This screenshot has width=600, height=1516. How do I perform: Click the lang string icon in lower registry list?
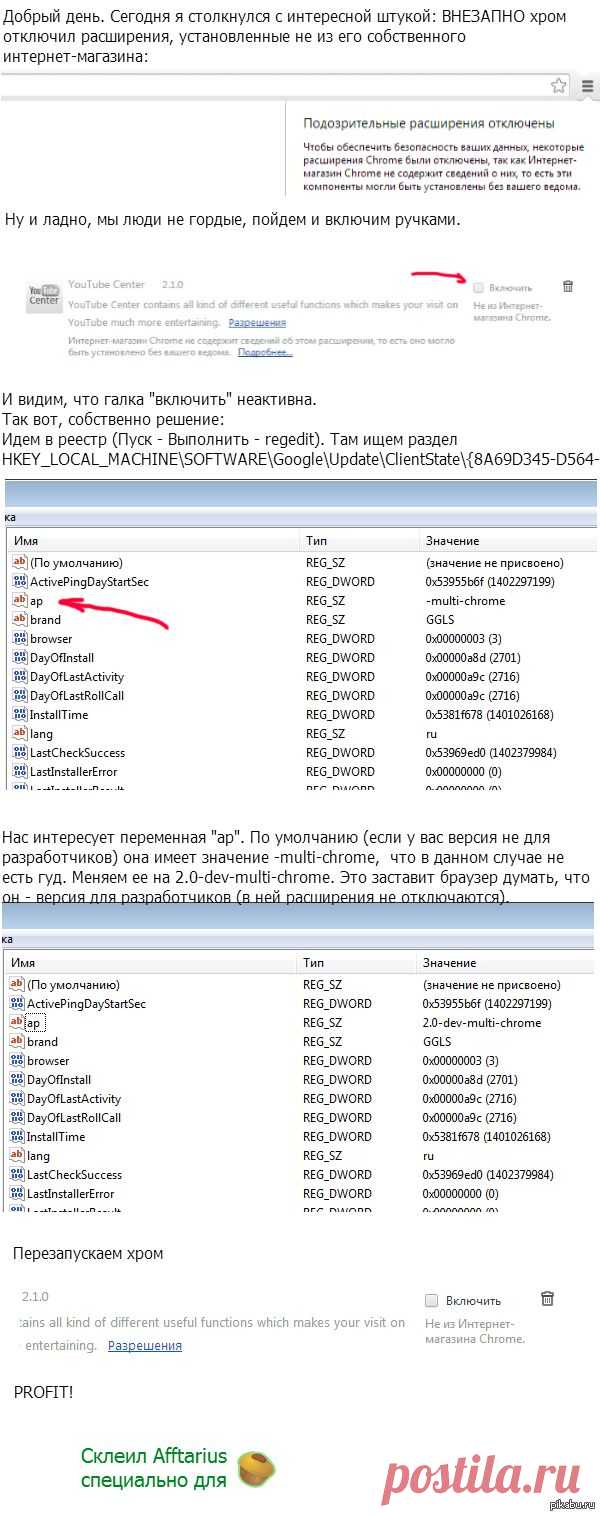tap(16, 1155)
